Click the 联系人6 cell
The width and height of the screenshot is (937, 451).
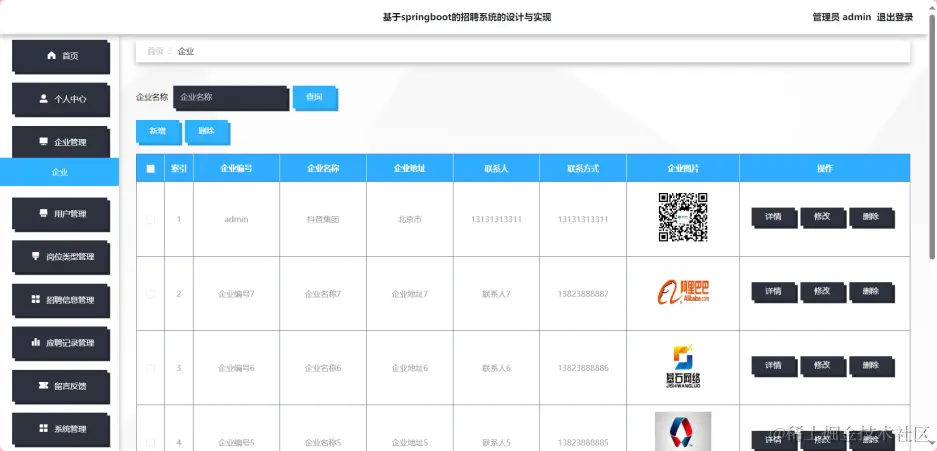[x=496, y=368]
